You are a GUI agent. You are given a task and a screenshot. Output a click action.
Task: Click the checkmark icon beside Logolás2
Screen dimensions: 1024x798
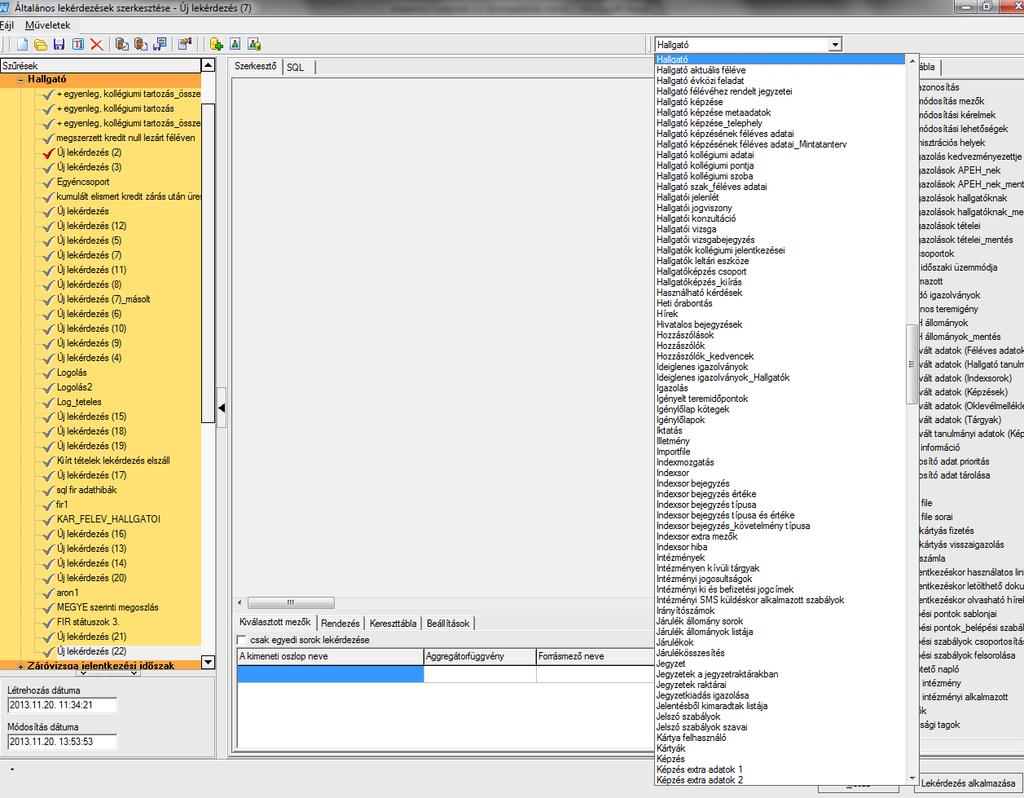tap(48, 388)
